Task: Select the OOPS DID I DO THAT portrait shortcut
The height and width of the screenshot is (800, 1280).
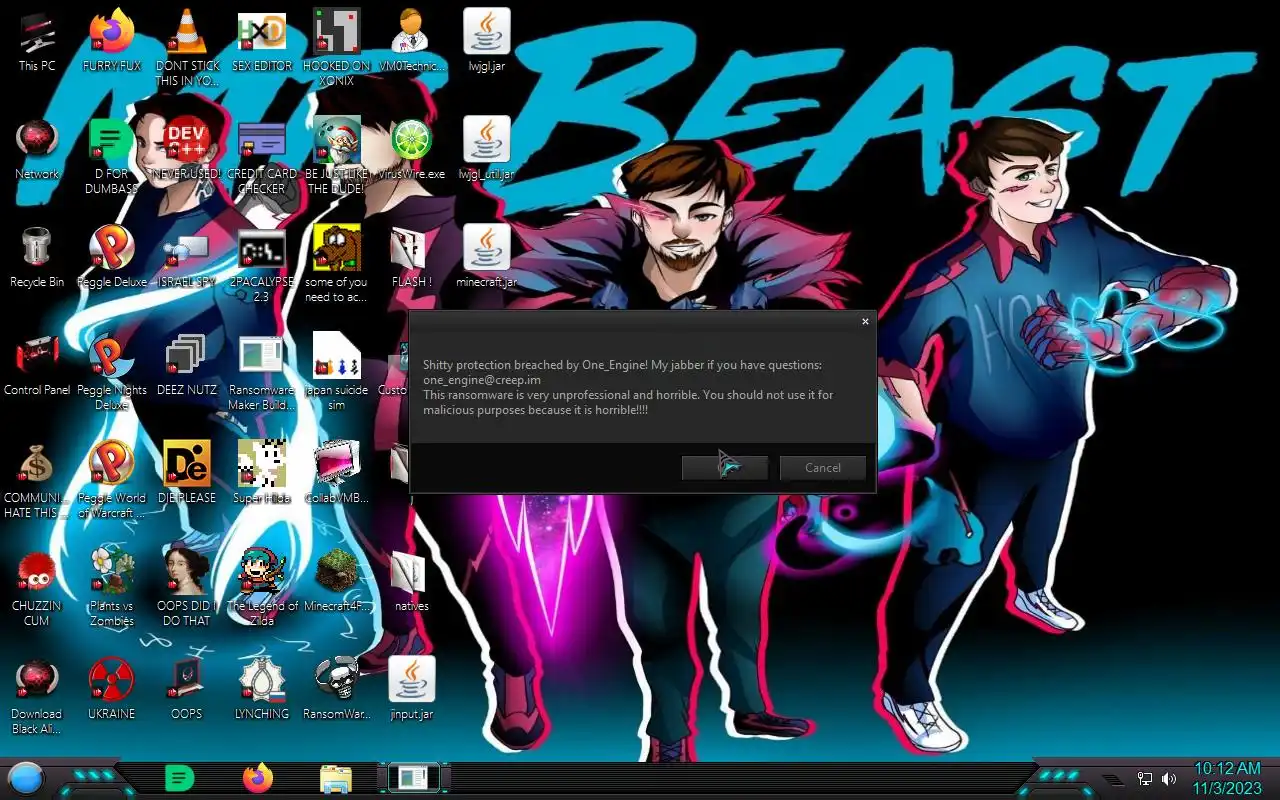Action: pyautogui.click(x=186, y=589)
